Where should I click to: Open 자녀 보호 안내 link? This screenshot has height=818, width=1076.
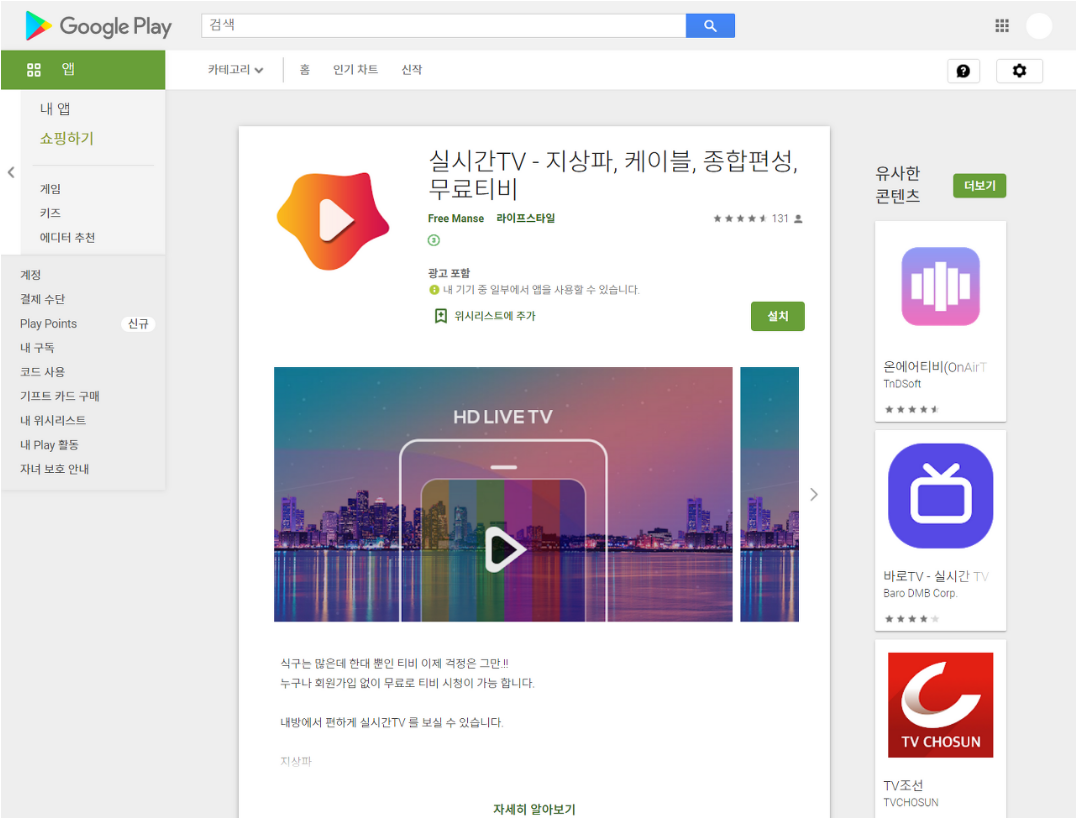pyautogui.click(x=54, y=469)
